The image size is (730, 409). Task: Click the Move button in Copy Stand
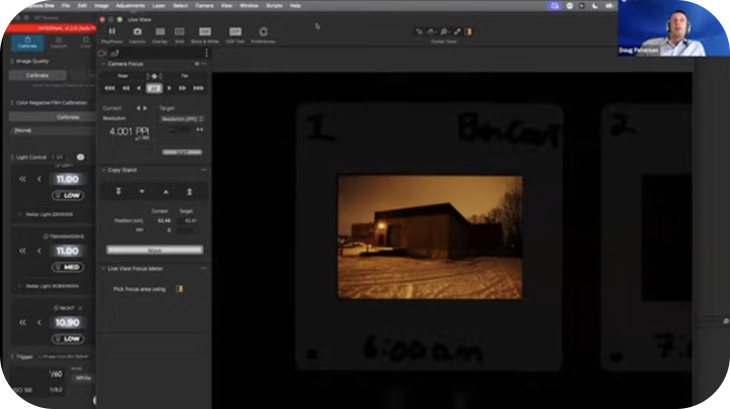pos(155,250)
